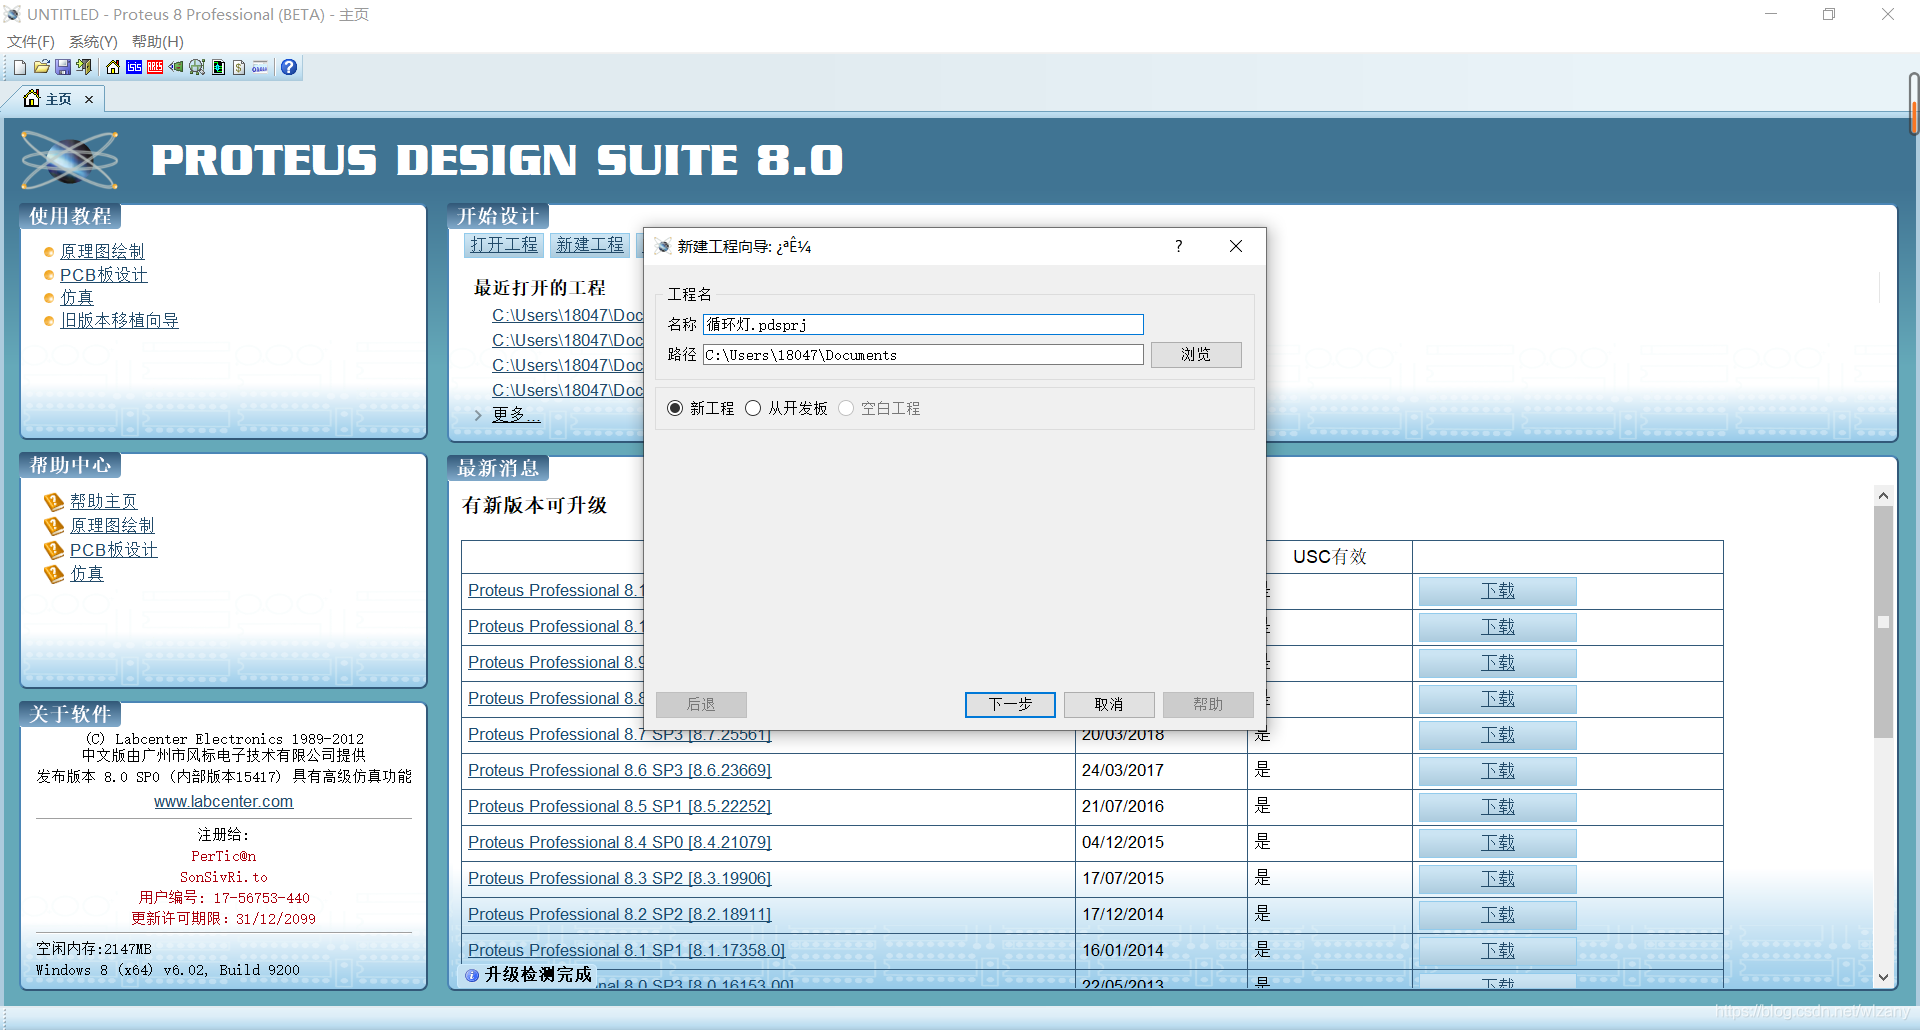
Task: Select the 从开发板 radio button
Action: (753, 408)
